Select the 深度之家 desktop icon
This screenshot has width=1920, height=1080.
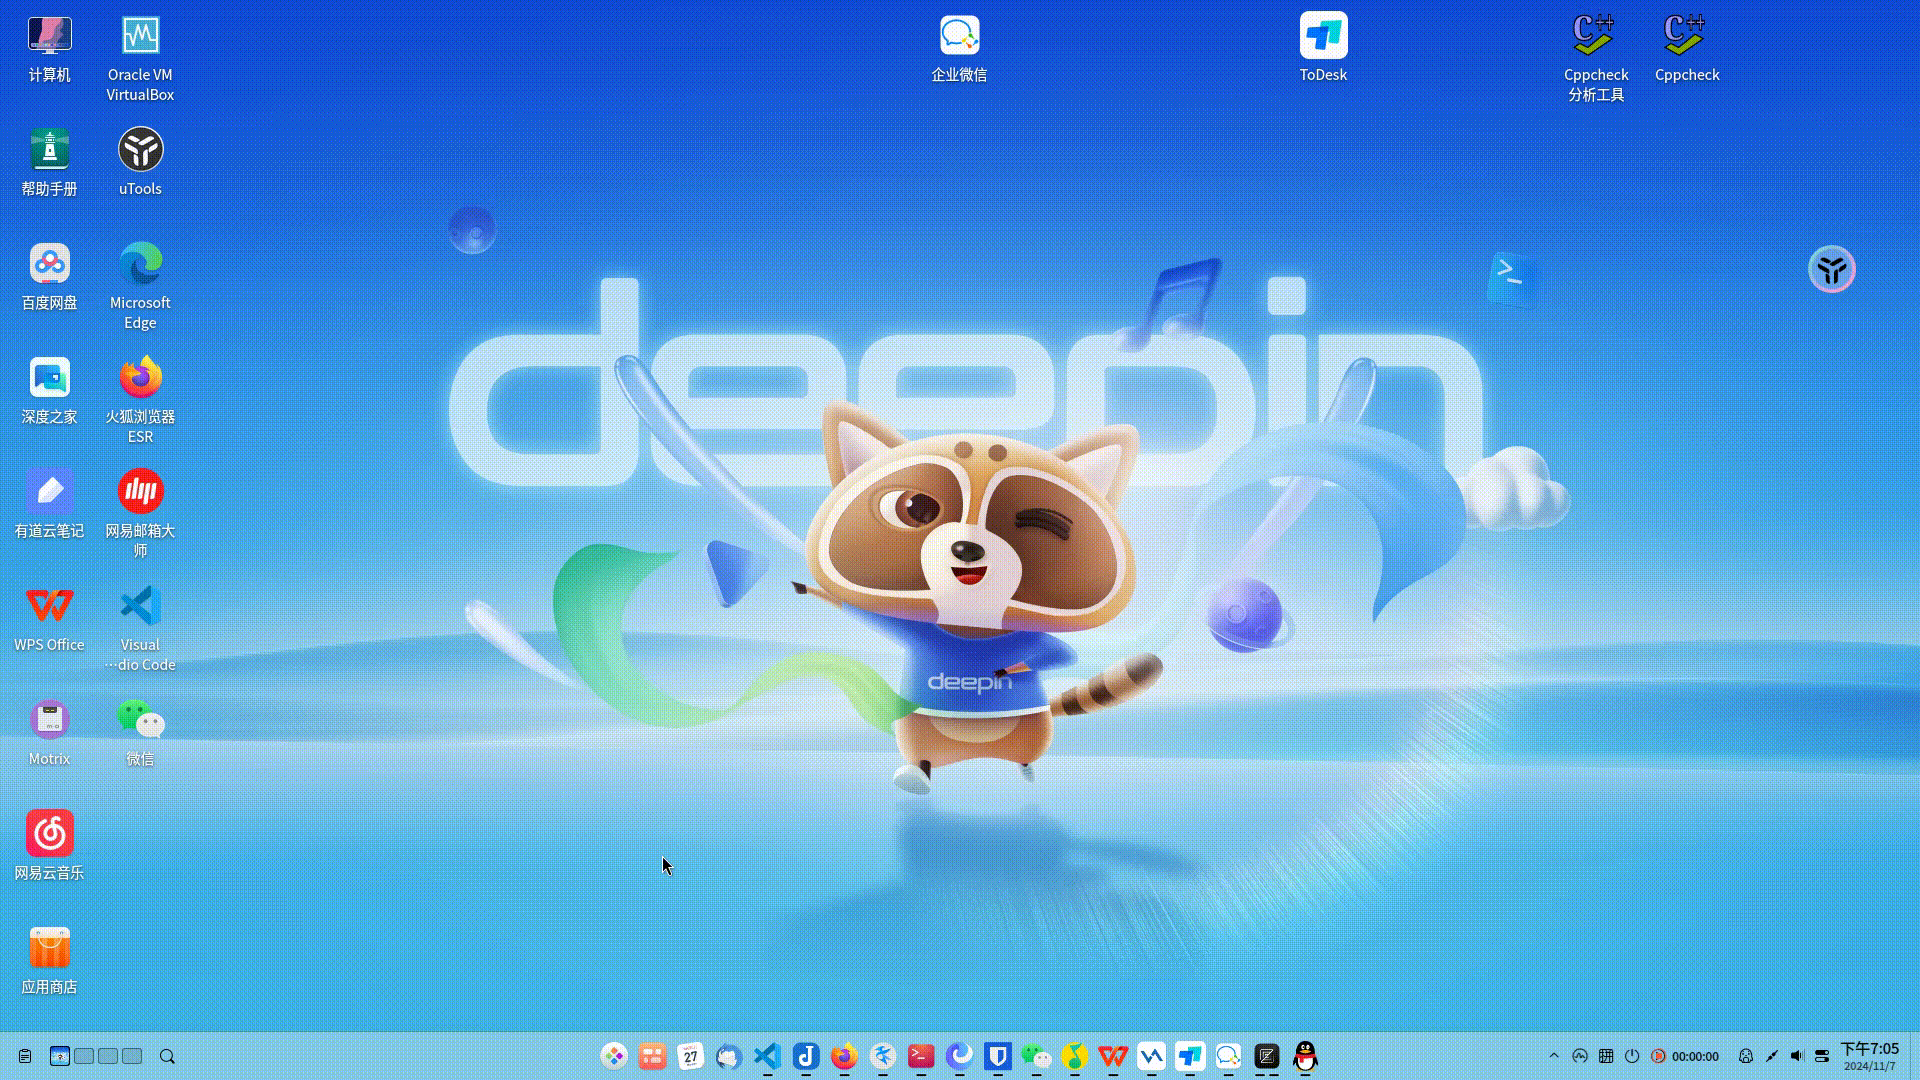pyautogui.click(x=49, y=390)
